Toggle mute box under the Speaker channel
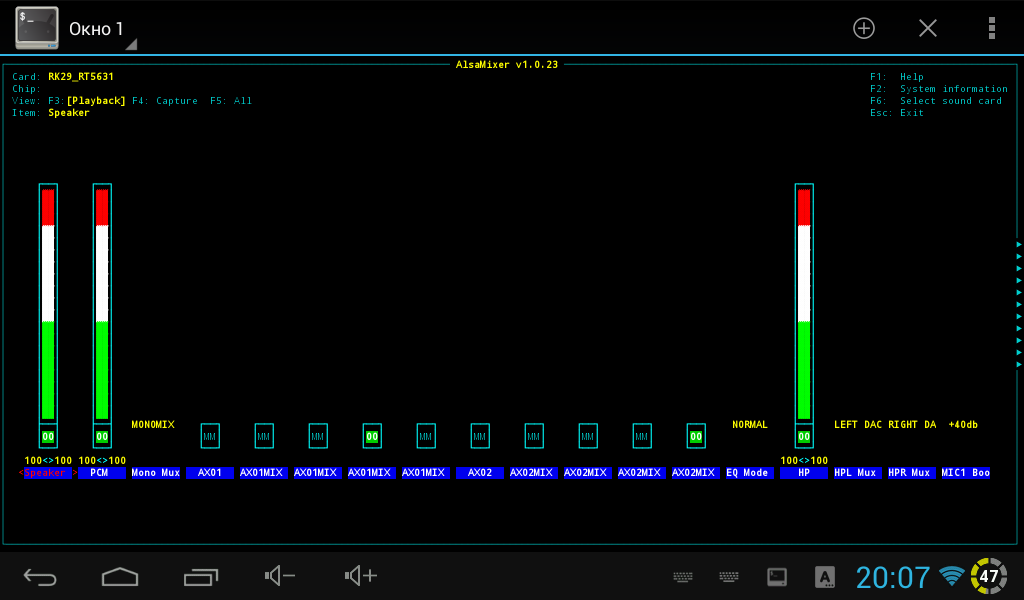Image resolution: width=1024 pixels, height=600 pixels. [48, 437]
